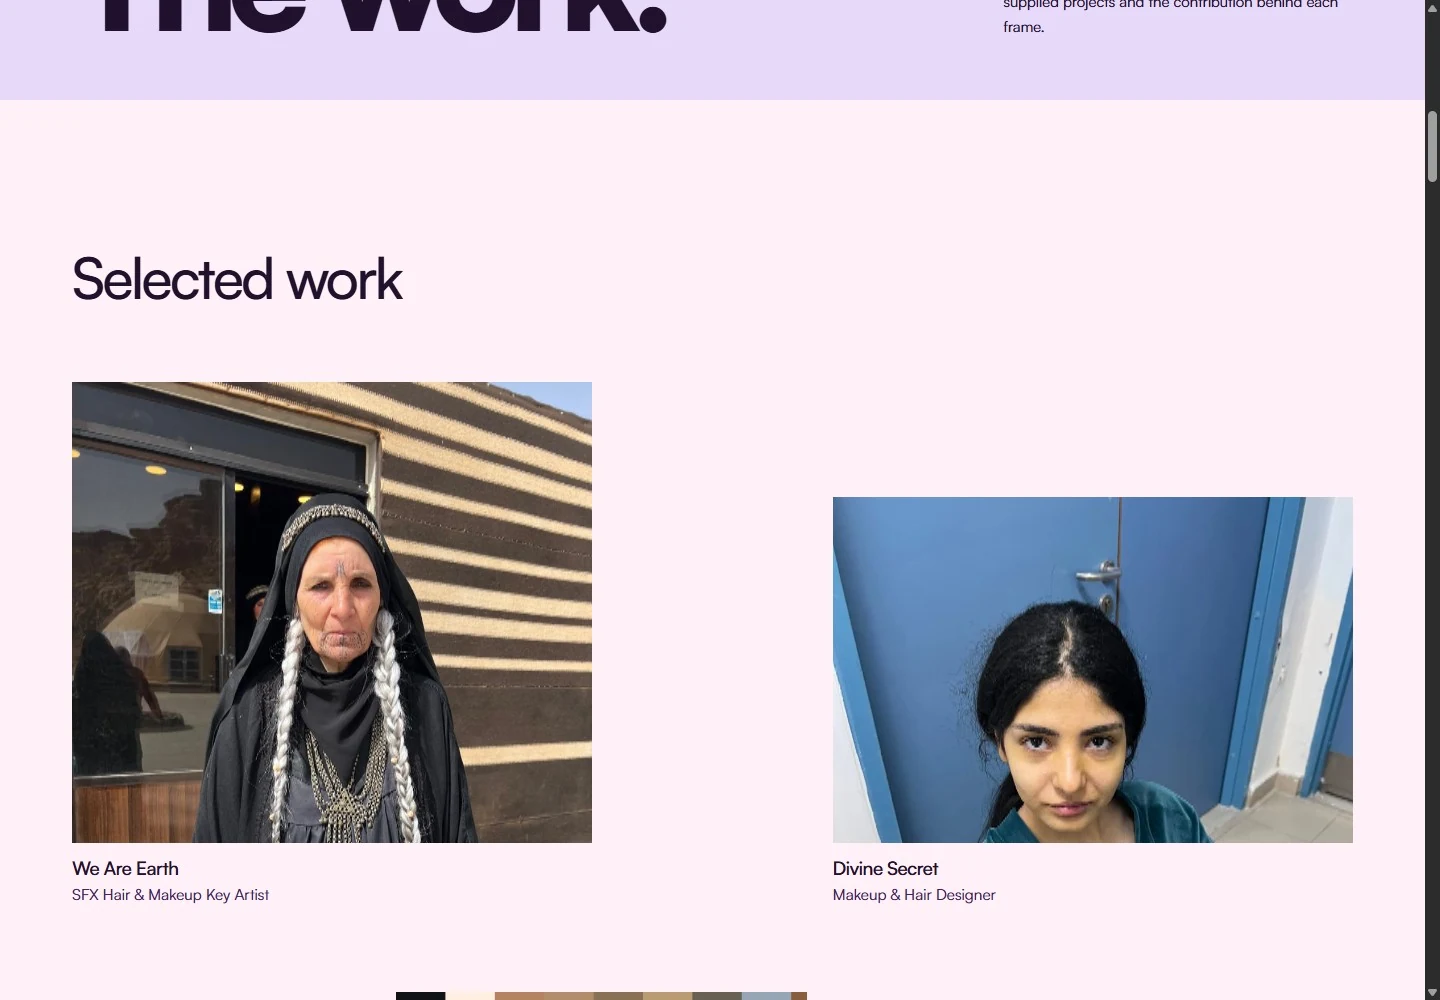Click the We Are Earth title link
1440x1000 pixels.
point(125,868)
